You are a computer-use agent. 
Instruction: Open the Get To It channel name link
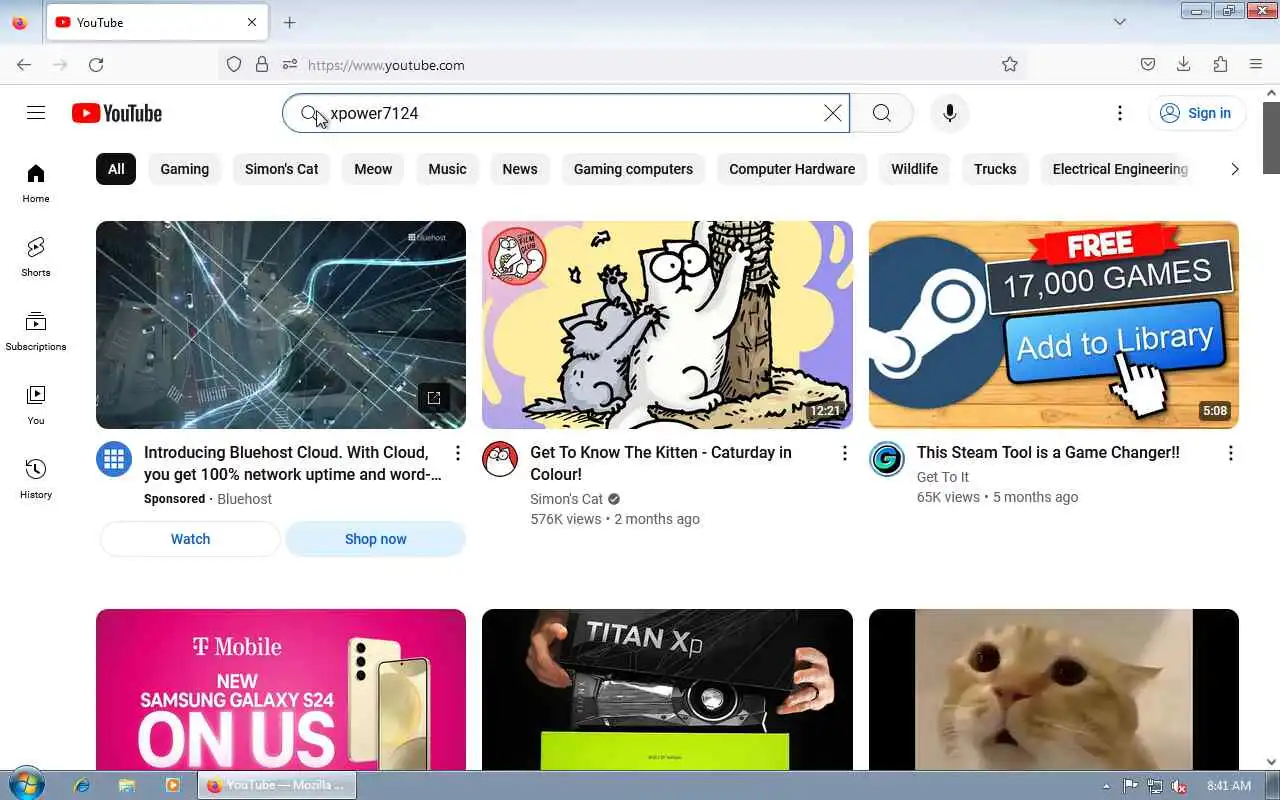coord(943,477)
